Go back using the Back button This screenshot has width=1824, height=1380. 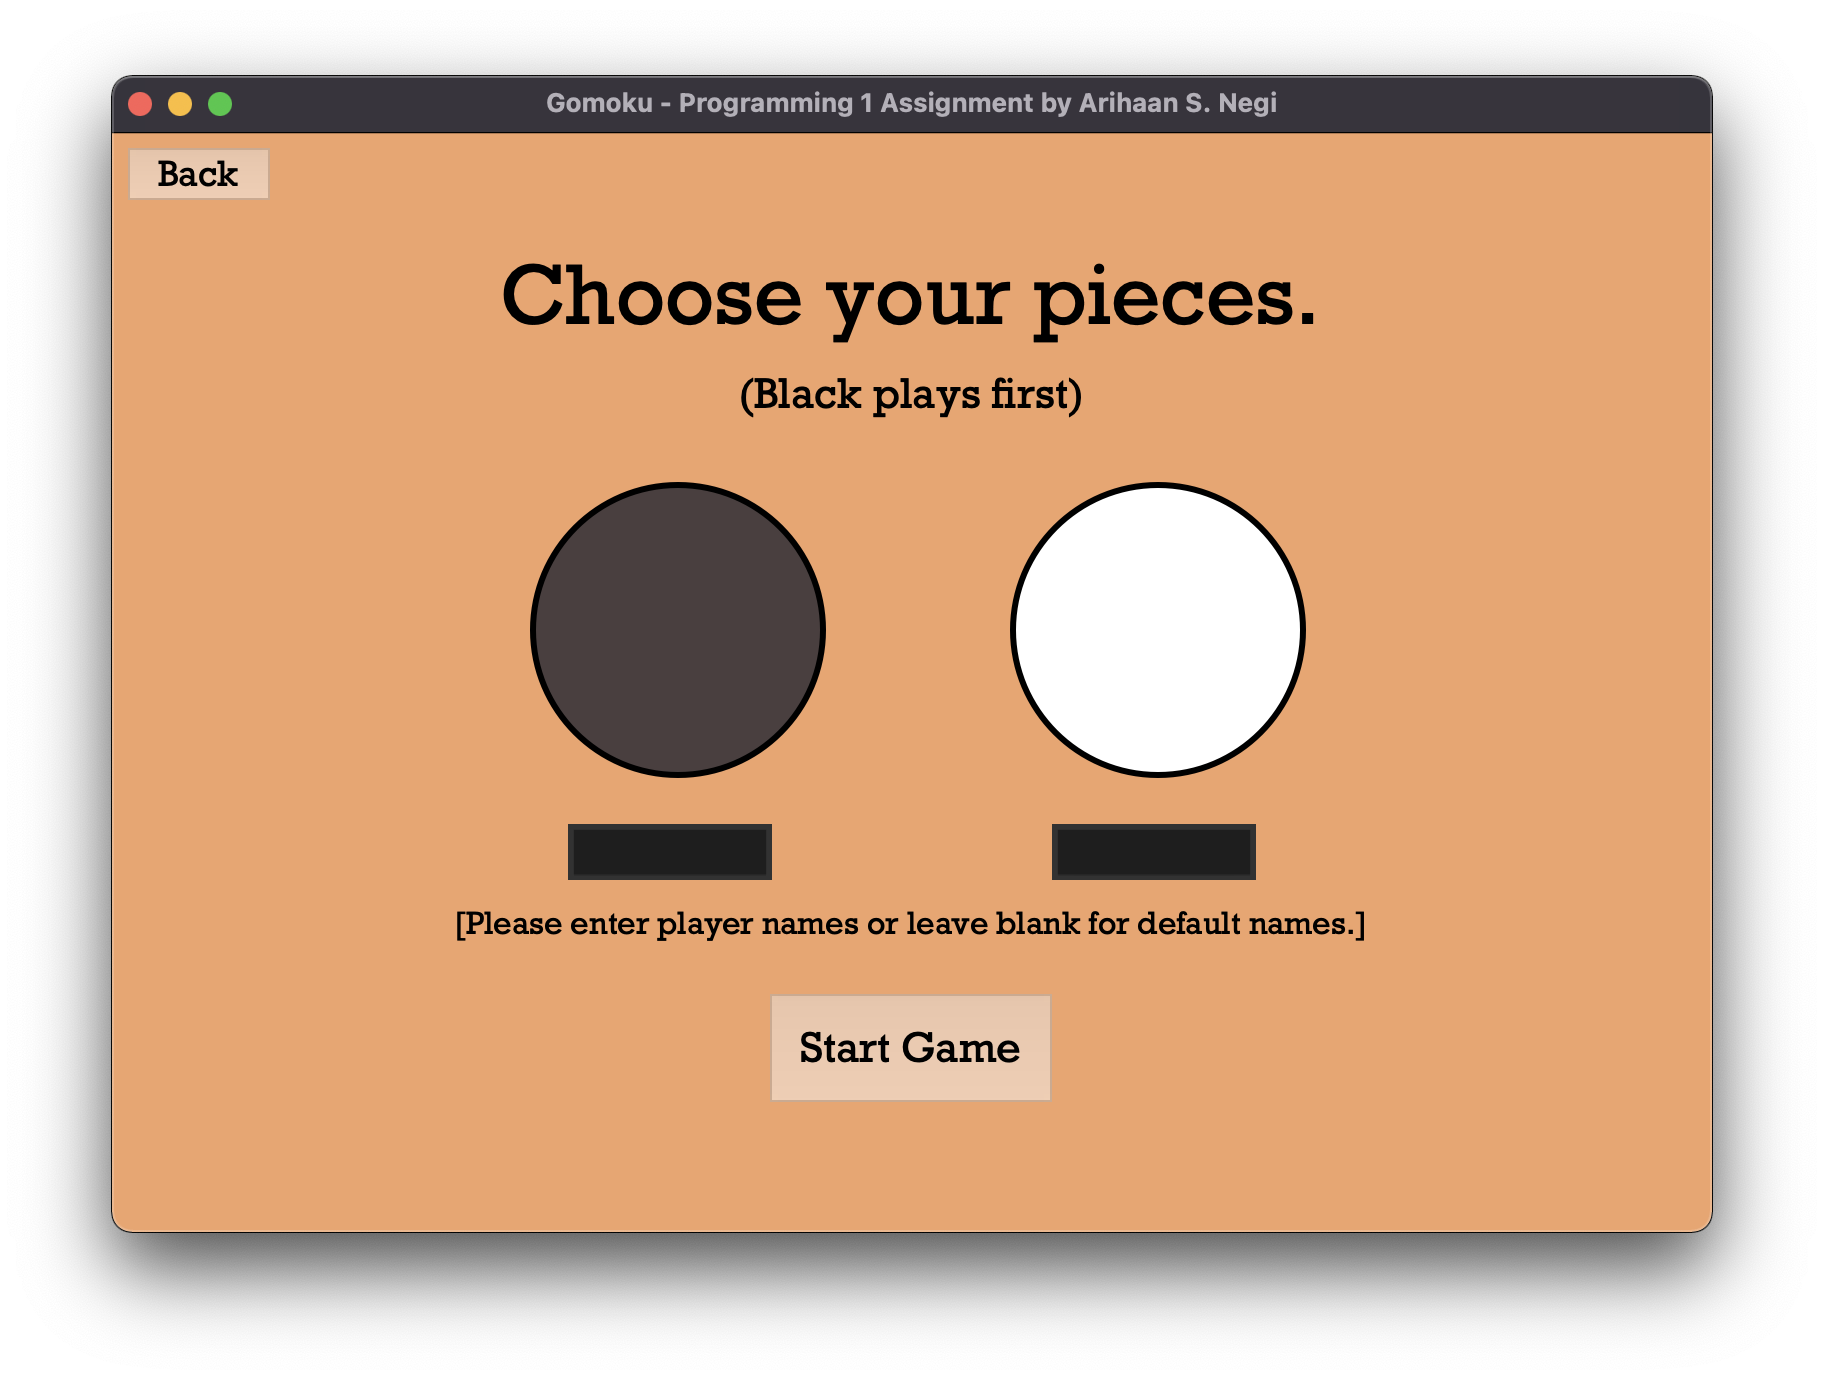(198, 174)
